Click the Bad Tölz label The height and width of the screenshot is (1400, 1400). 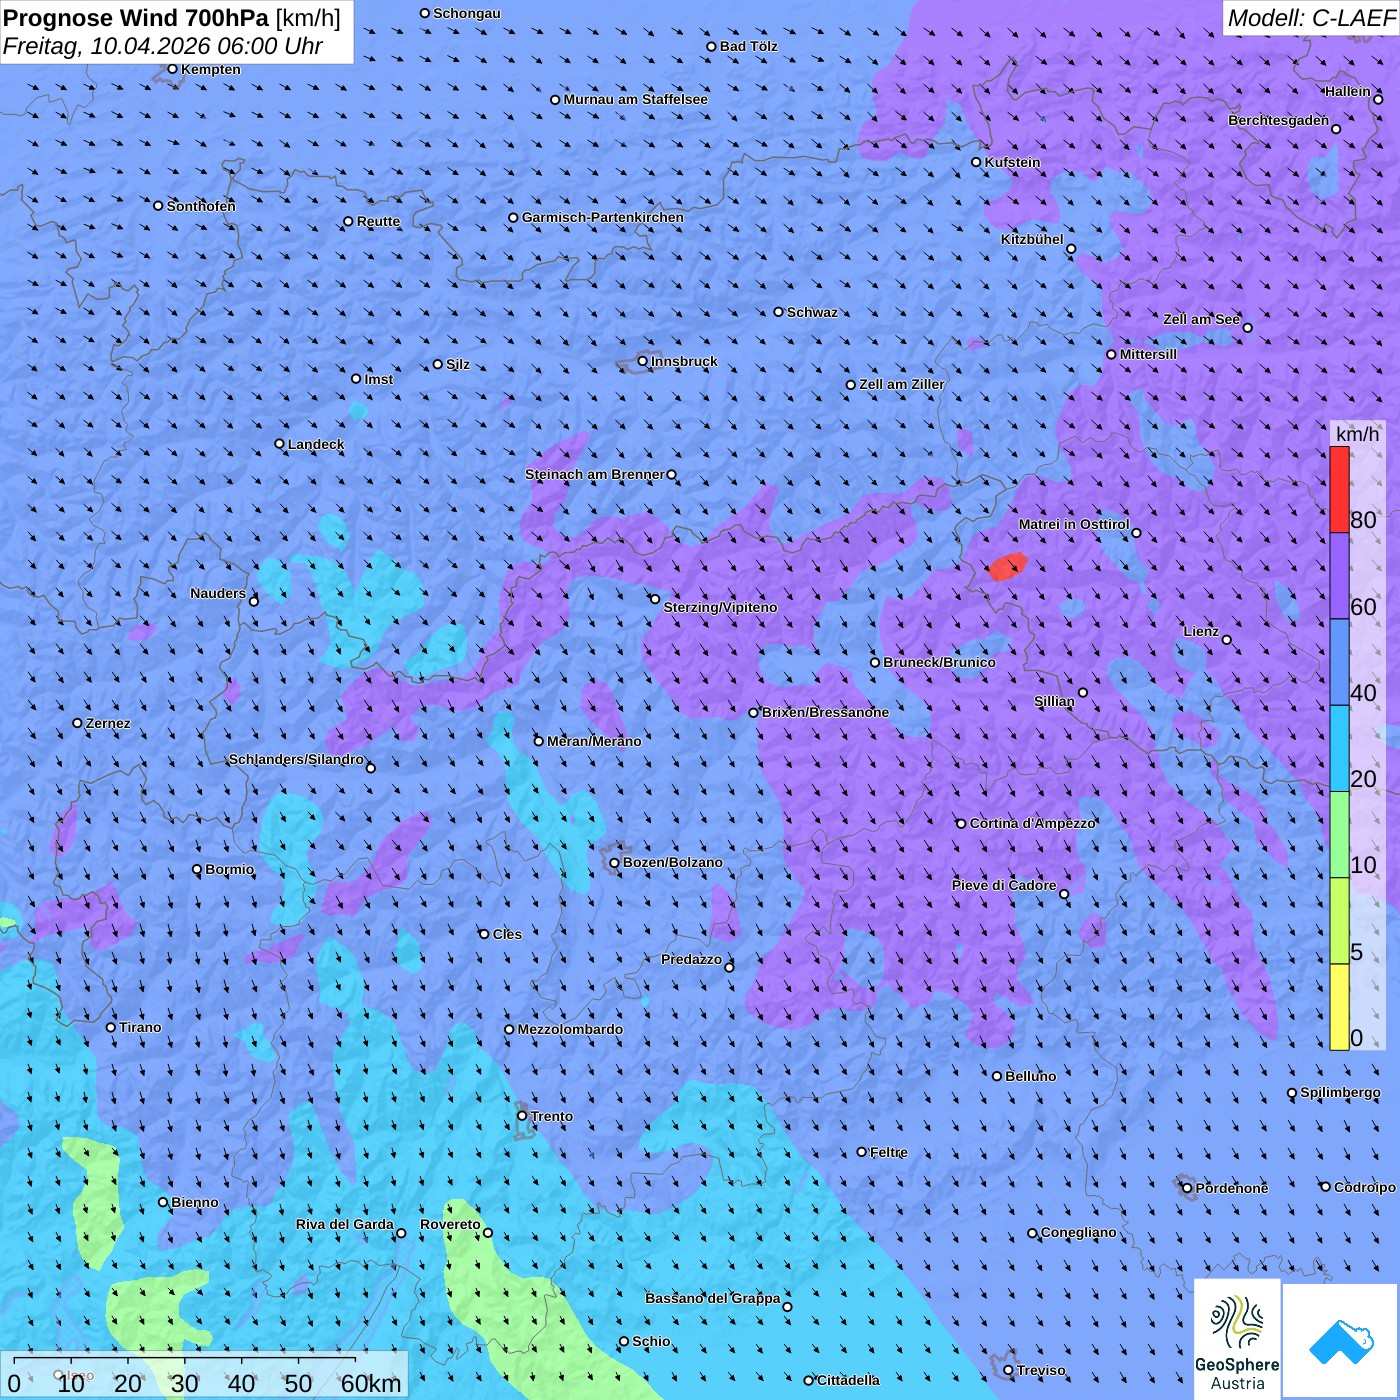click(748, 46)
